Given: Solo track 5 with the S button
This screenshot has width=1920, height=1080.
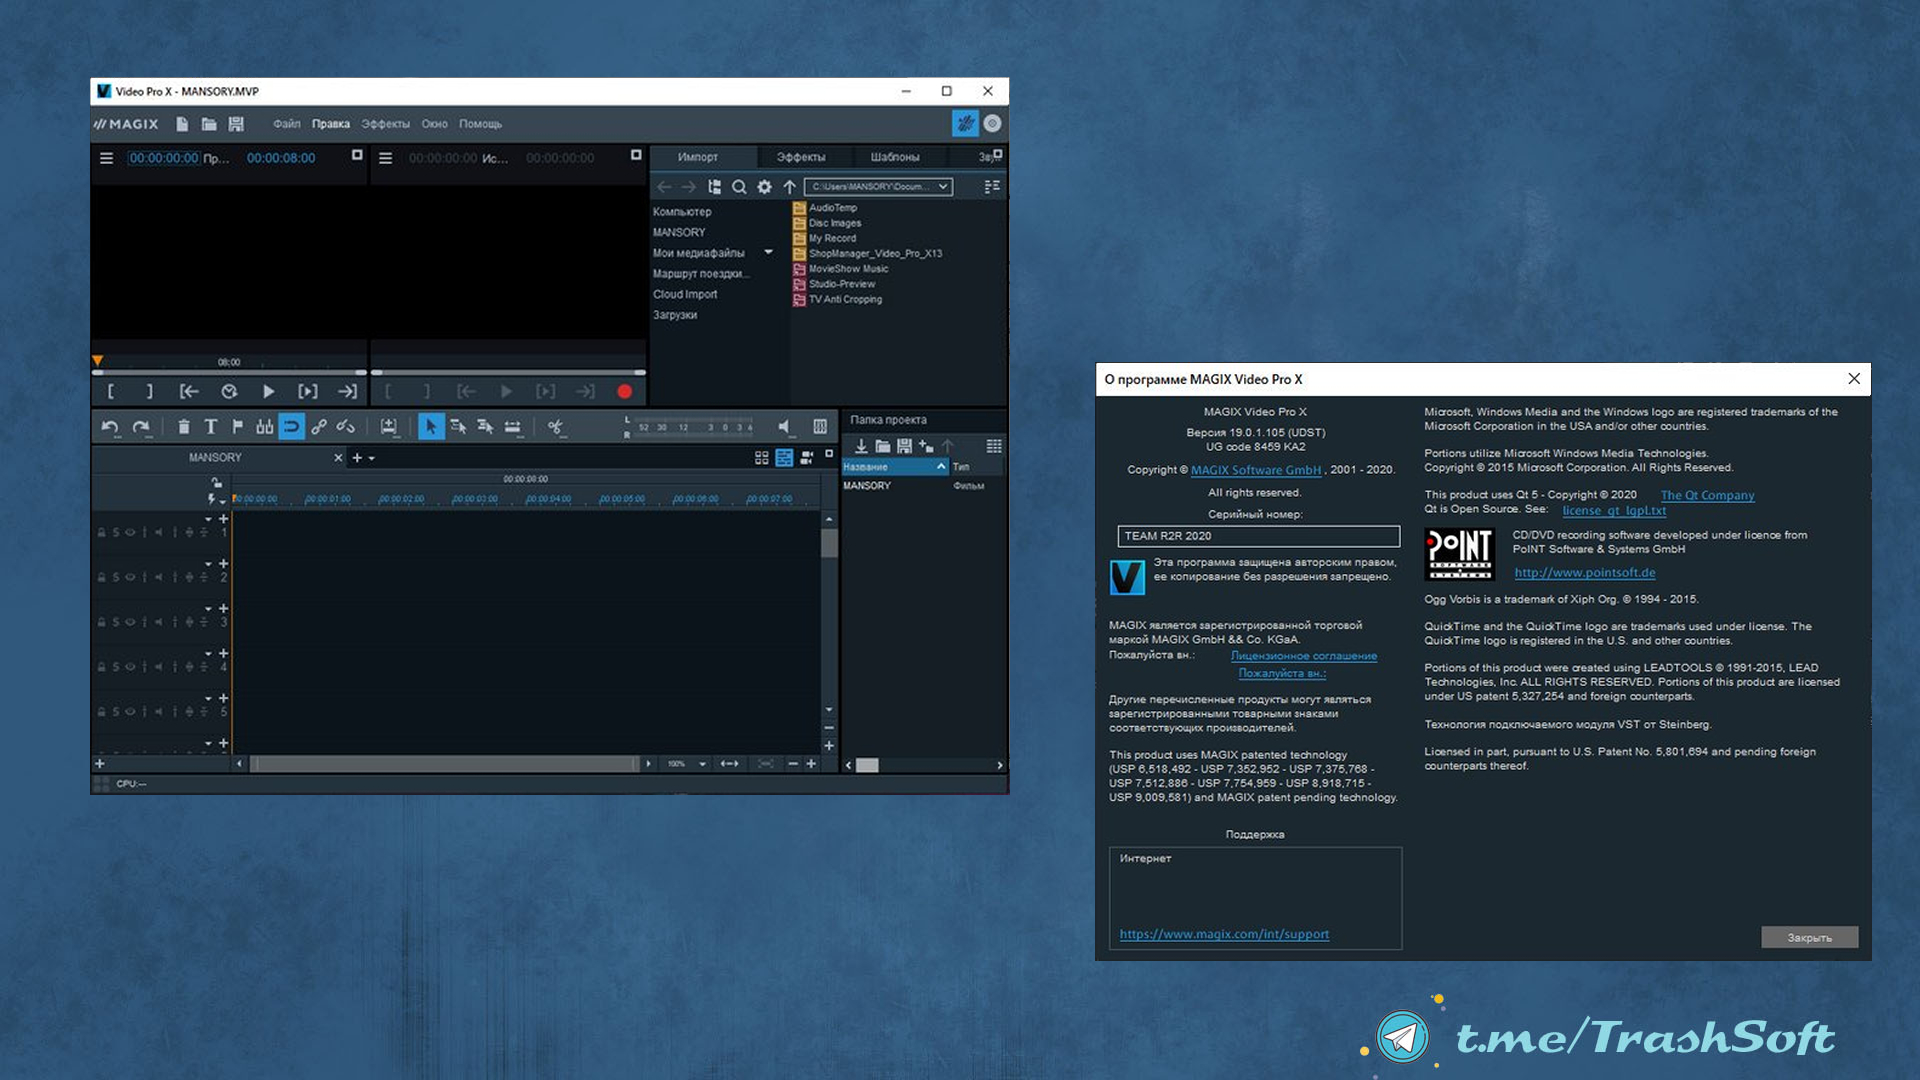Looking at the screenshot, I should click(115, 712).
